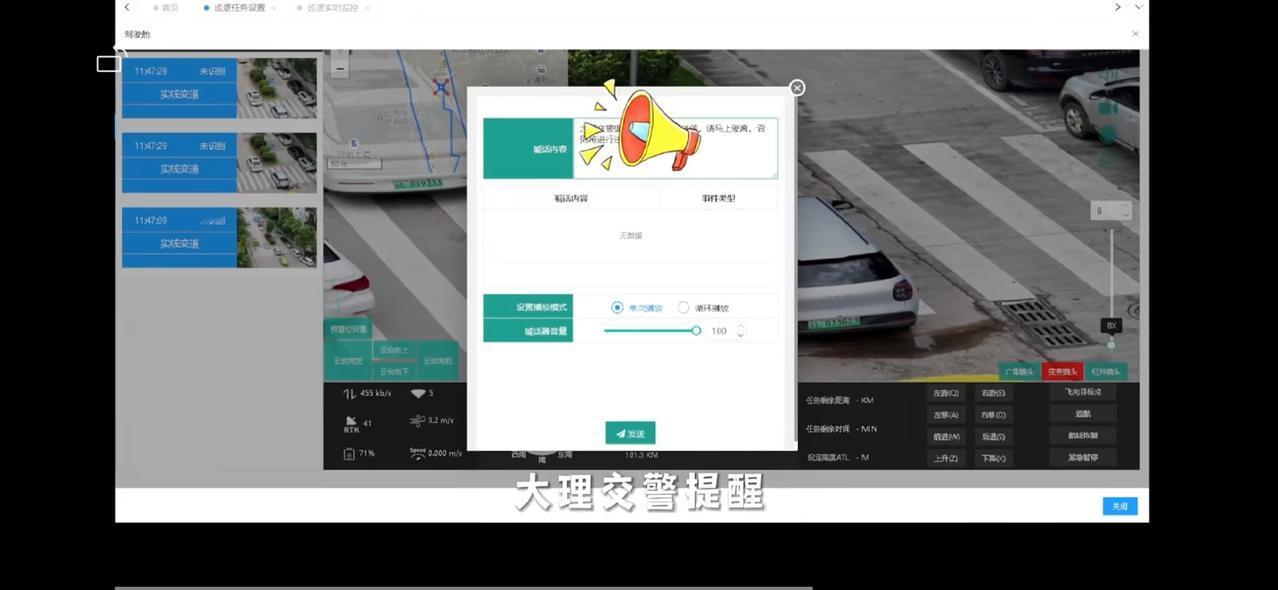Click the 3.2 m/s wind speed value

(x=441, y=421)
